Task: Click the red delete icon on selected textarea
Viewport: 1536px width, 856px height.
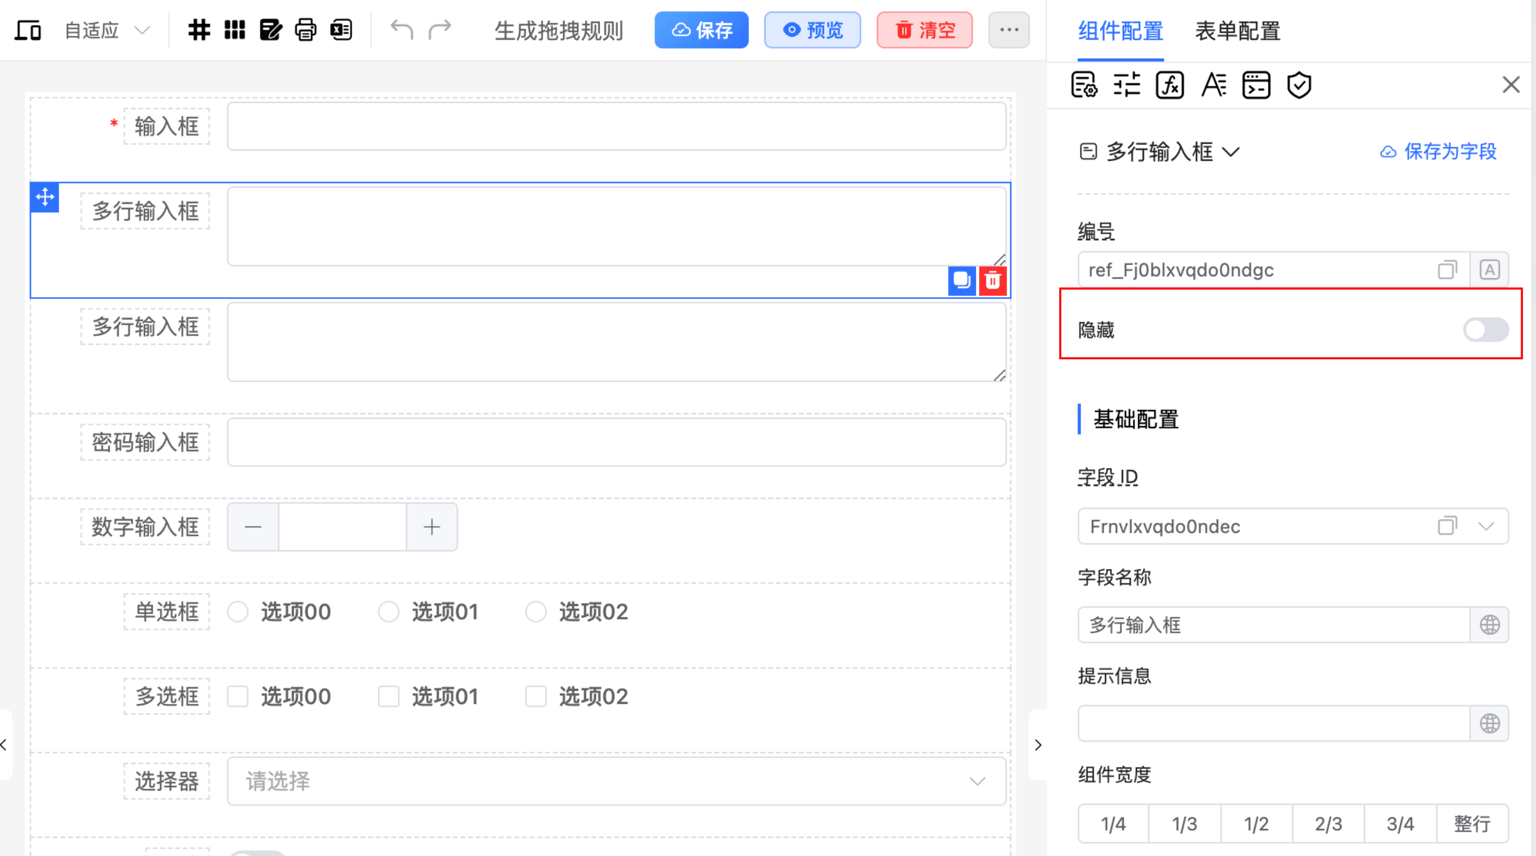Action: click(992, 281)
